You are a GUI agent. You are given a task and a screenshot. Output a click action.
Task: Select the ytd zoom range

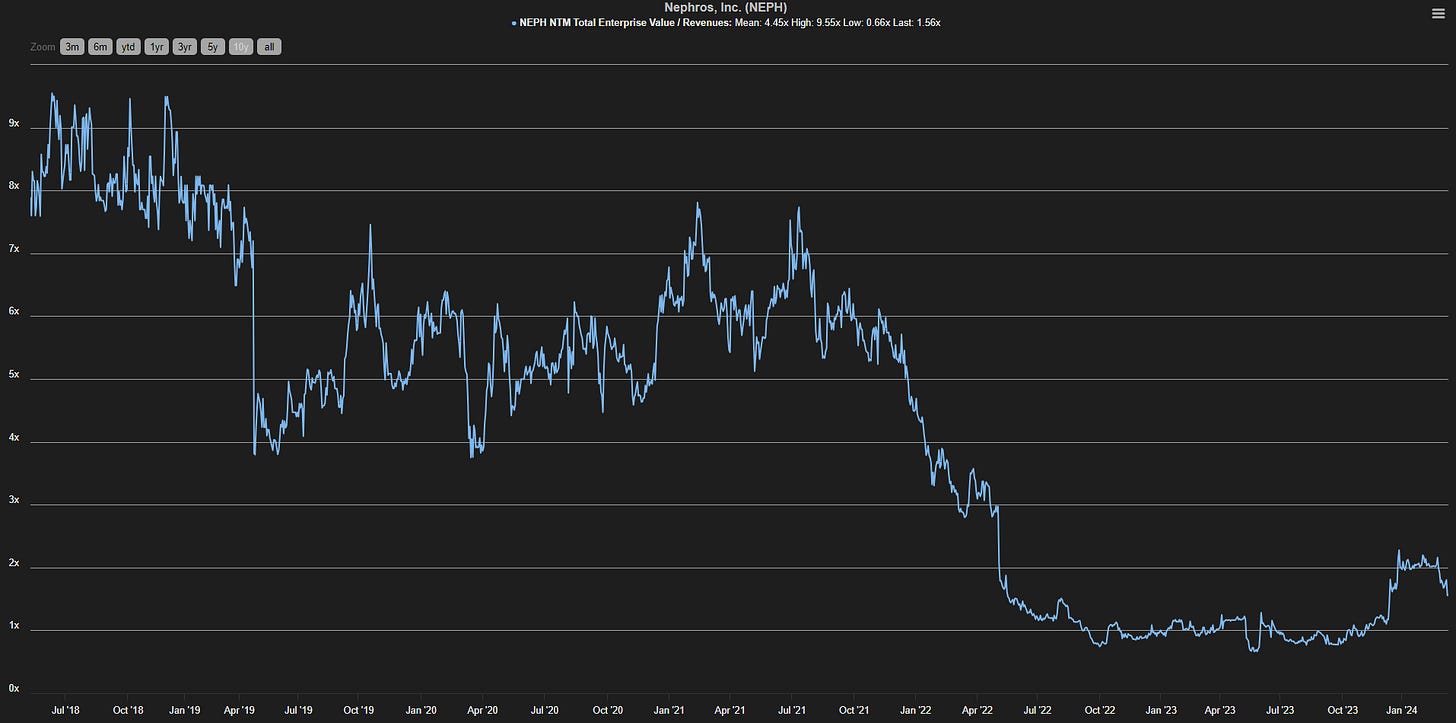tap(128, 46)
